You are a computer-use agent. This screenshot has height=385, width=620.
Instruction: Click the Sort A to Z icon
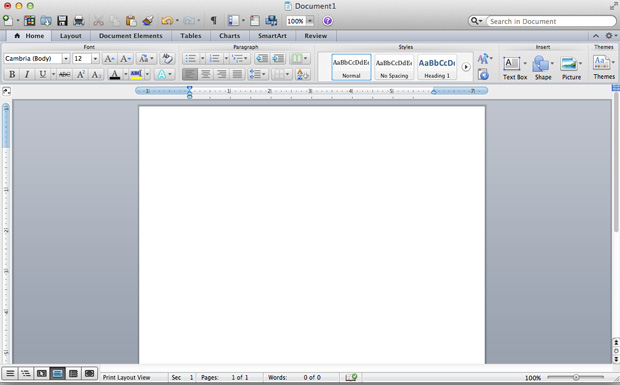302,74
